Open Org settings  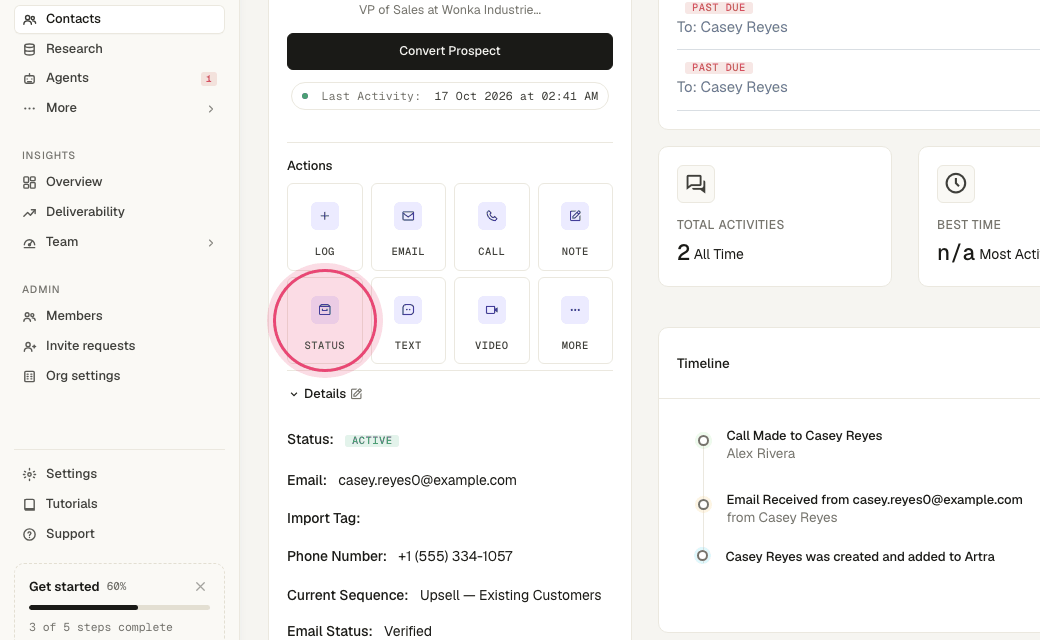(x=119, y=376)
